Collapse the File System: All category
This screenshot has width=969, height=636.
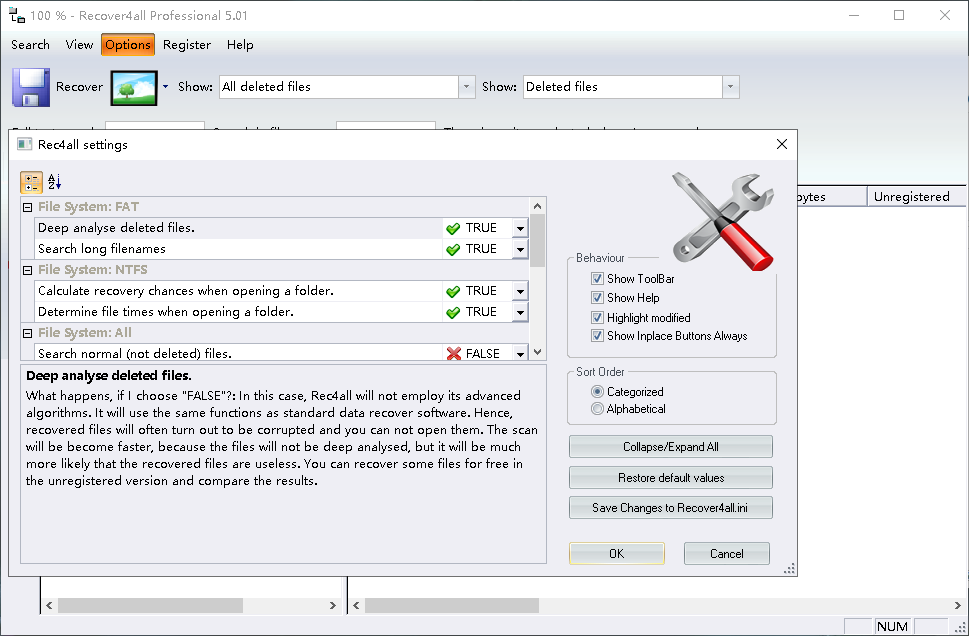click(27, 333)
